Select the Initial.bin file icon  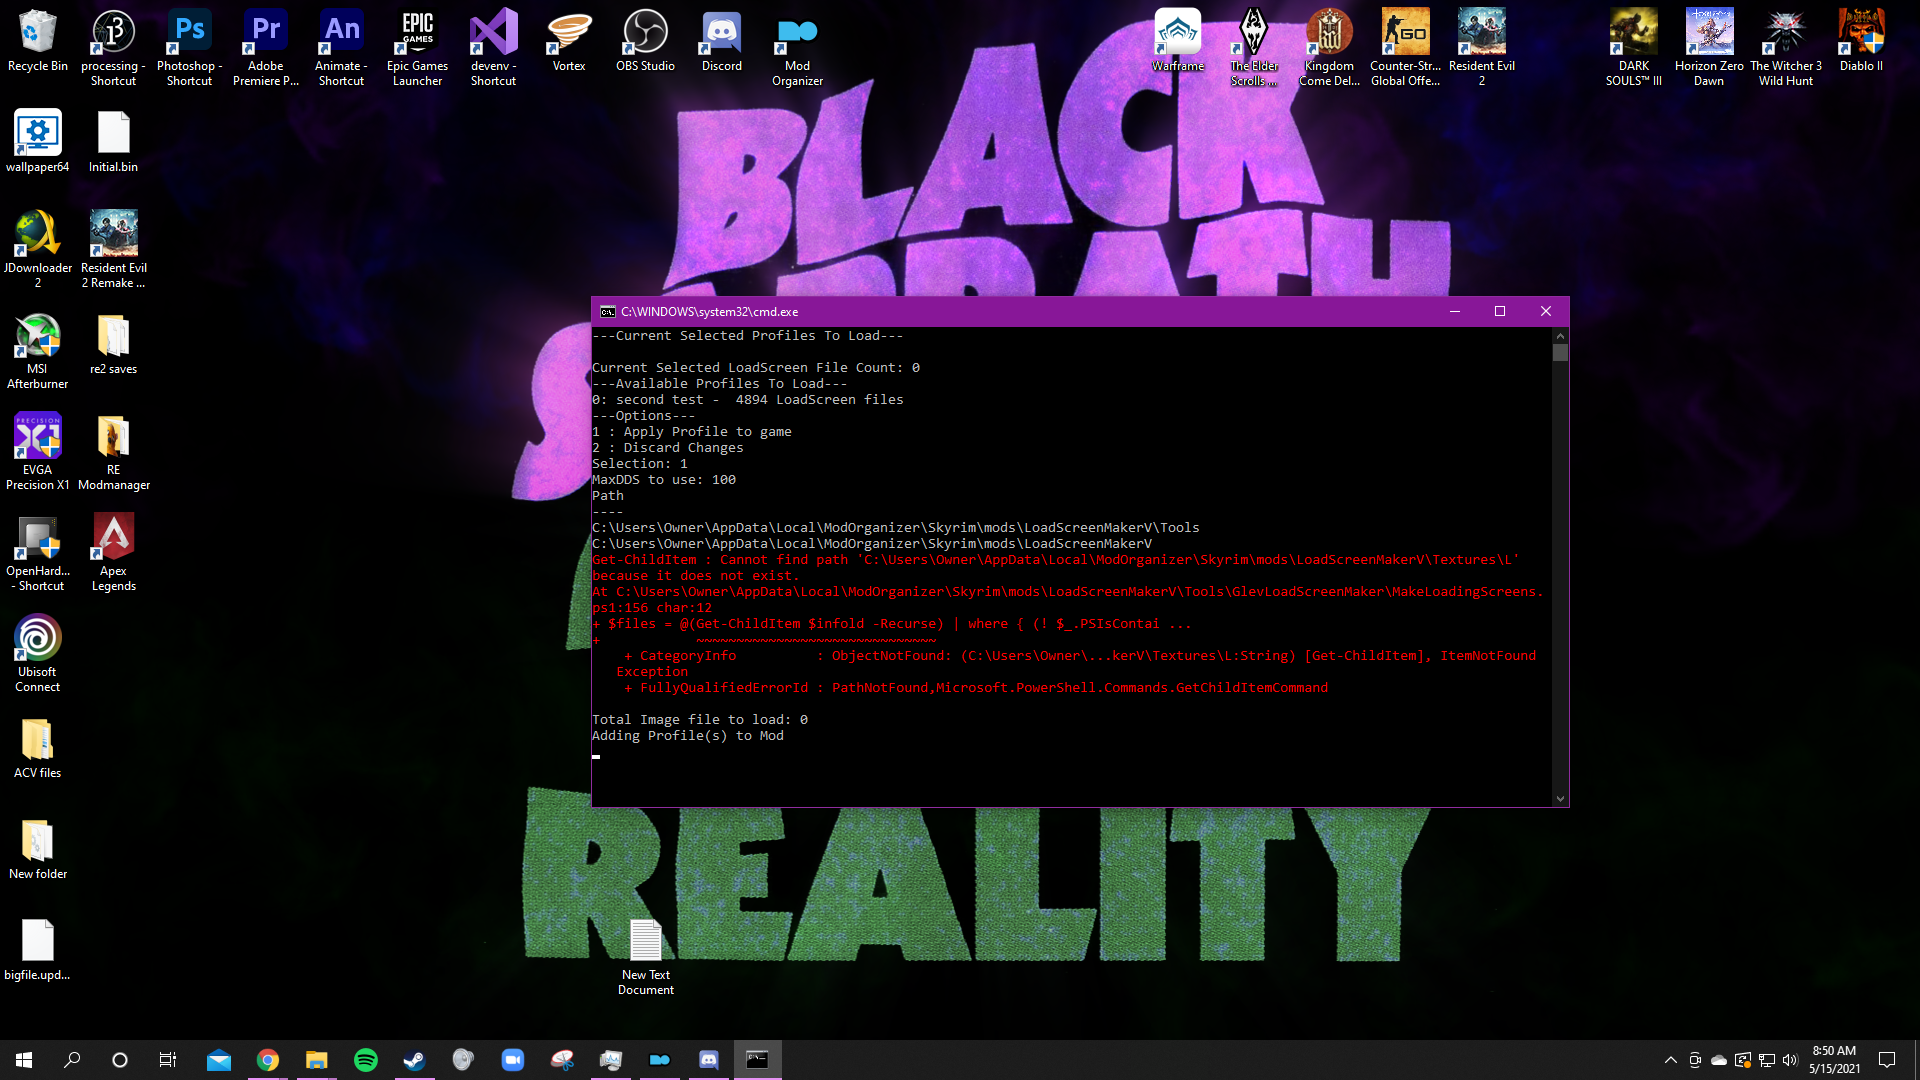113,142
